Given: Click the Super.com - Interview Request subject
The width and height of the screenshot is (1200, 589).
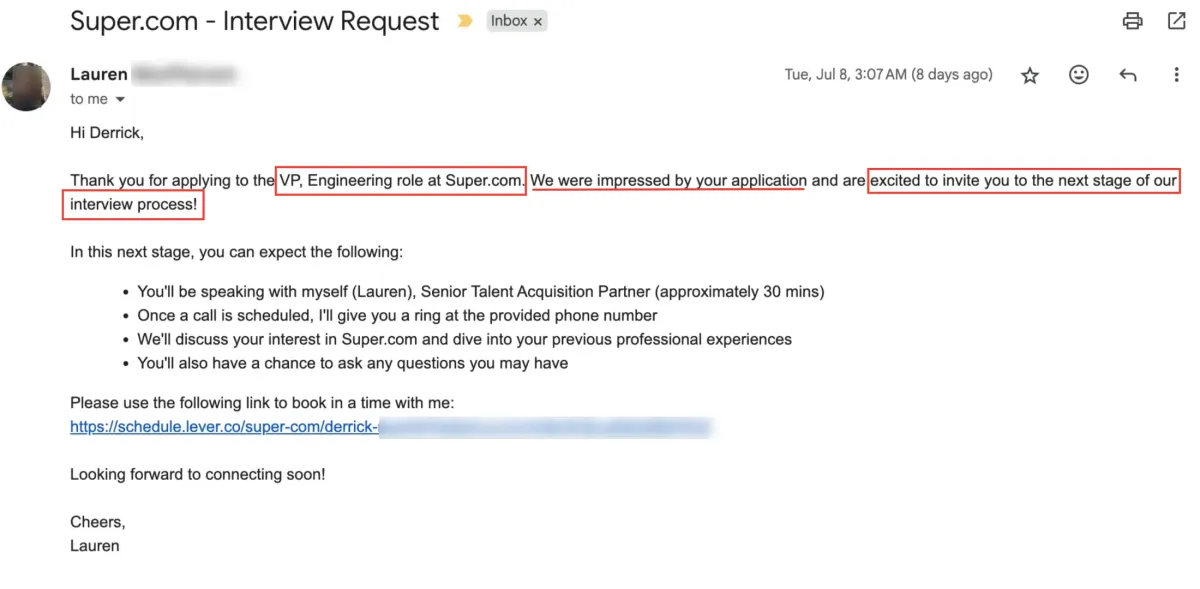Looking at the screenshot, I should [254, 21].
